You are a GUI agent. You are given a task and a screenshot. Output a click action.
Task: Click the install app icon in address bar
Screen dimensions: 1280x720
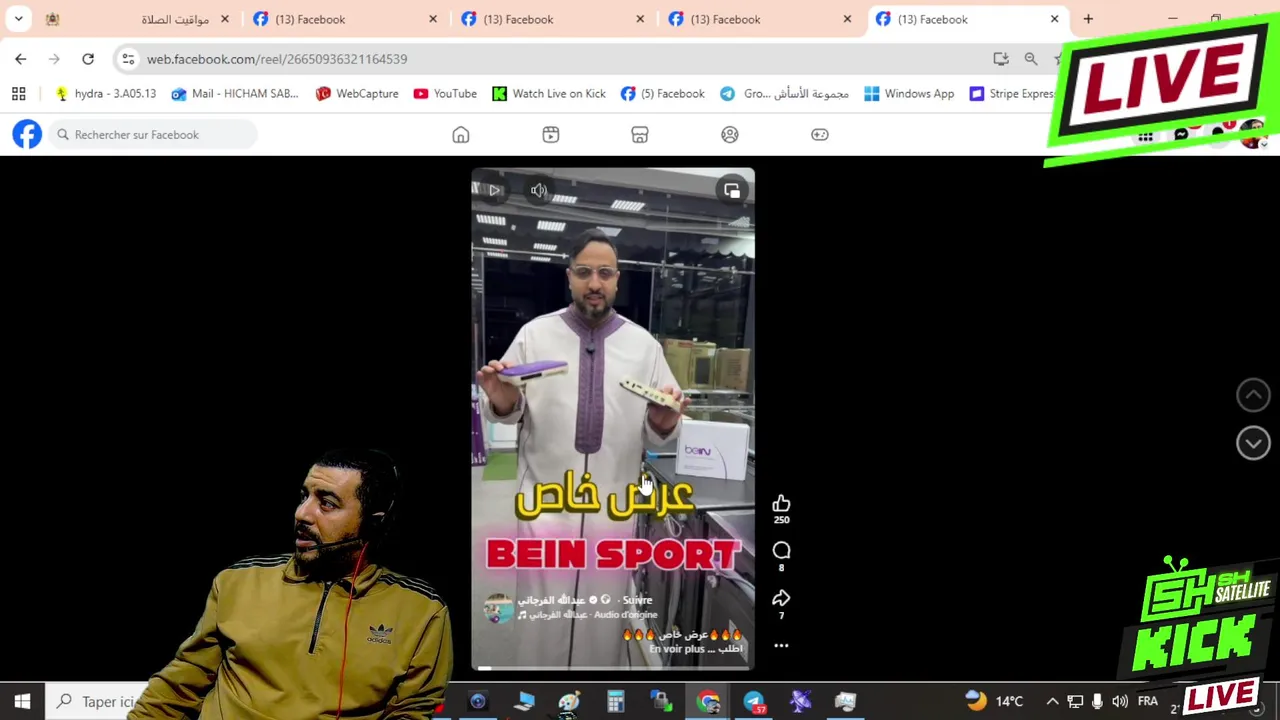tap(1001, 59)
